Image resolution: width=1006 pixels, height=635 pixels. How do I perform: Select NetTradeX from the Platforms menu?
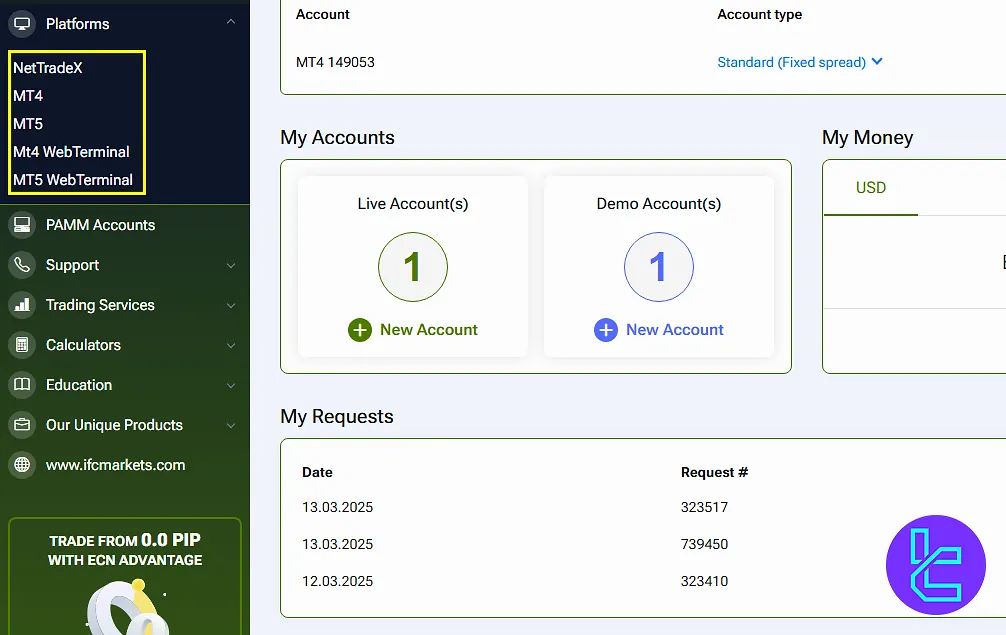click(x=48, y=68)
